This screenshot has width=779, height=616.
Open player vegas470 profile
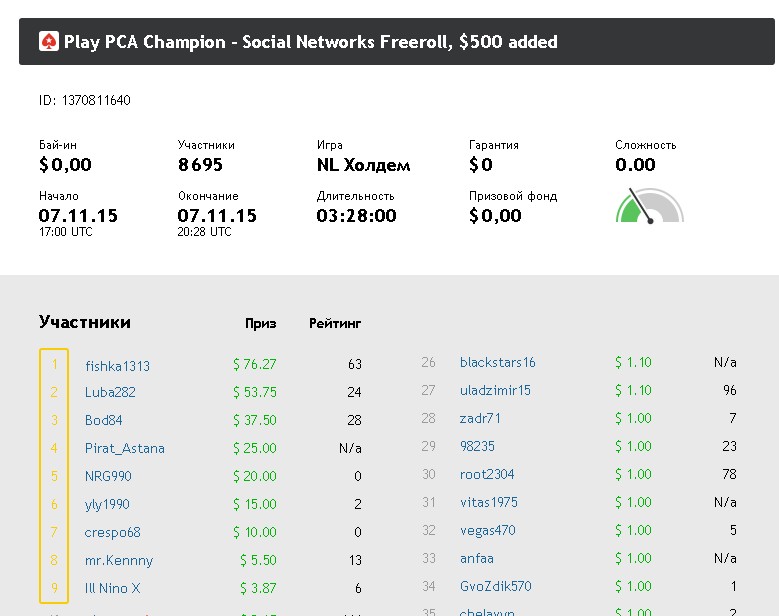pyautogui.click(x=487, y=531)
